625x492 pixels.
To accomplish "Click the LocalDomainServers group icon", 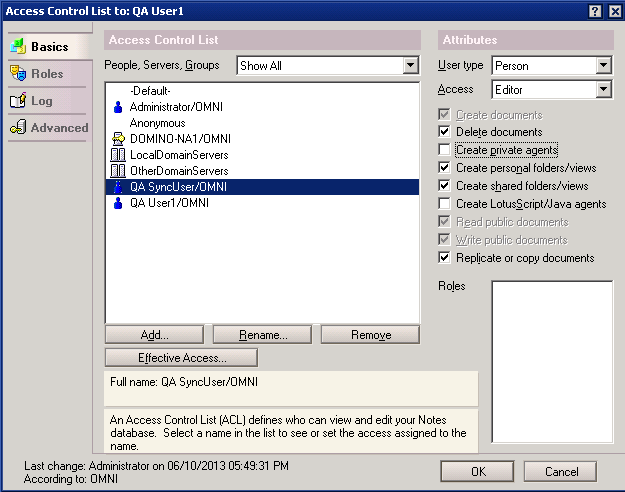I will click(118, 155).
